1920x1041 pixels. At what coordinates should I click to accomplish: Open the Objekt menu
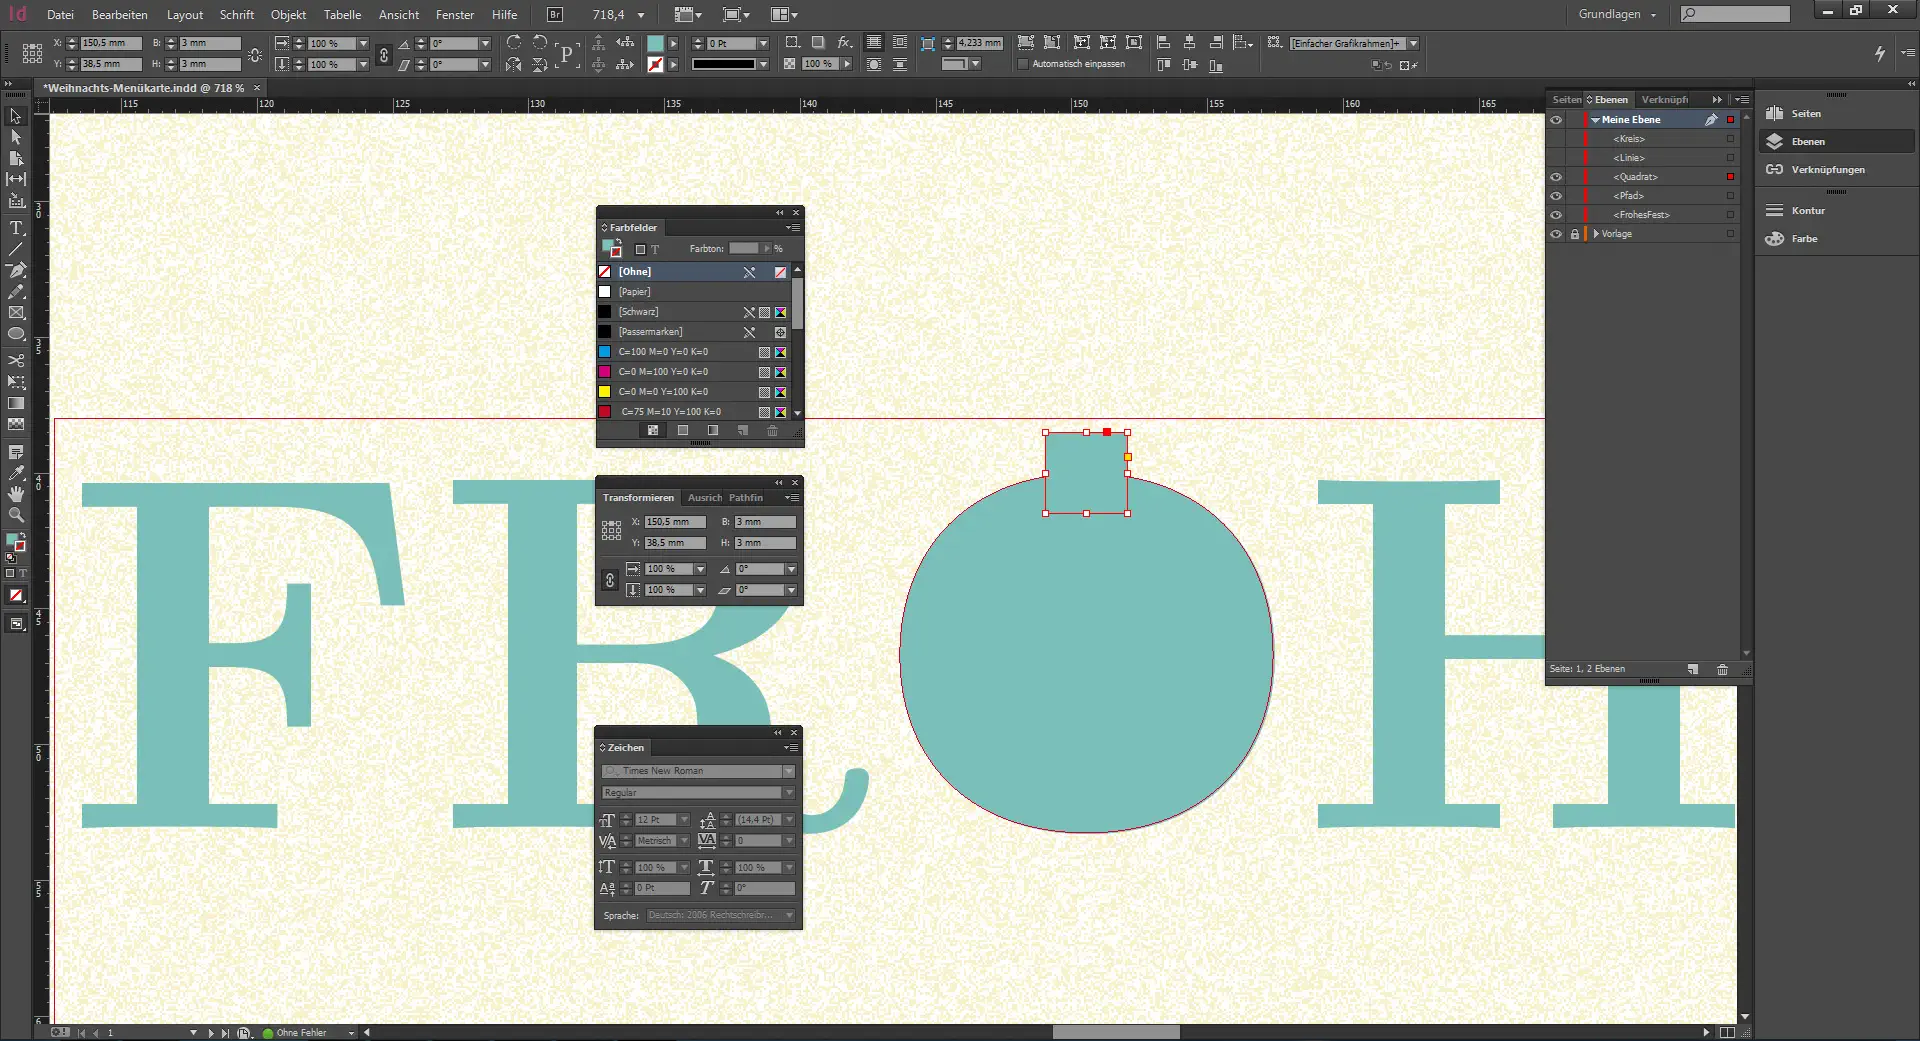(x=288, y=15)
